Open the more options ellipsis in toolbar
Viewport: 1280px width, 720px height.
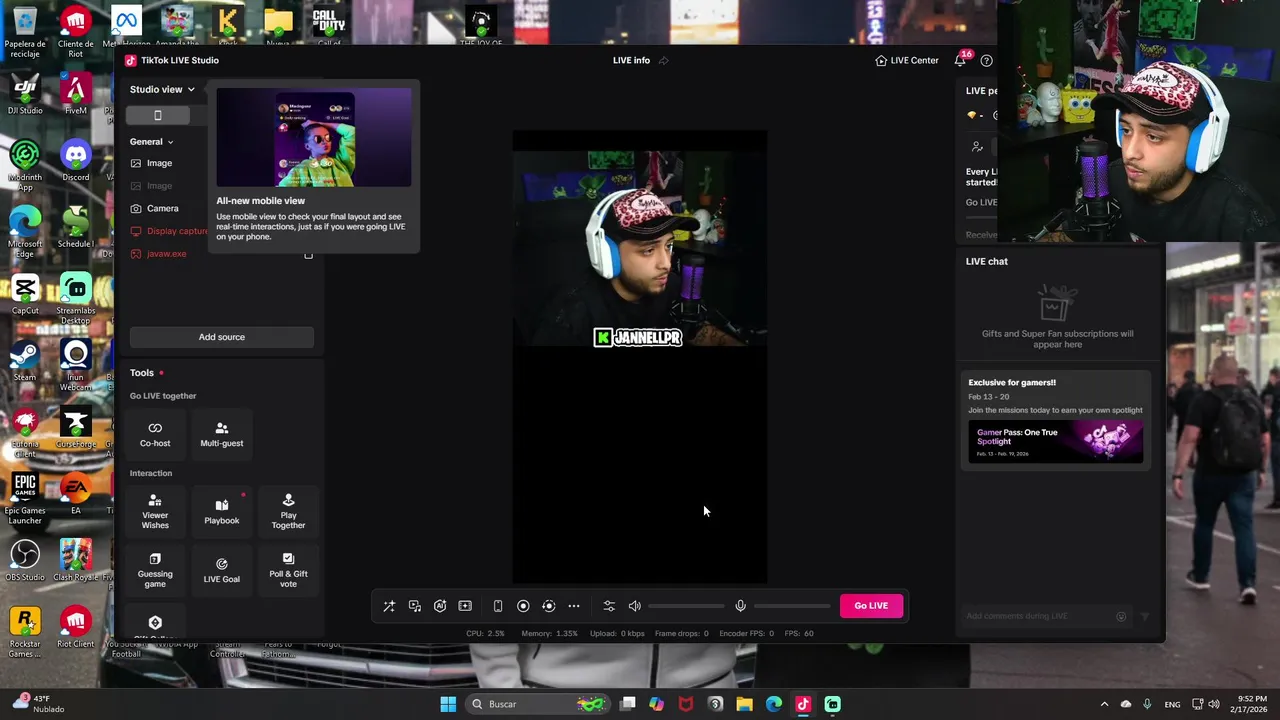574,606
